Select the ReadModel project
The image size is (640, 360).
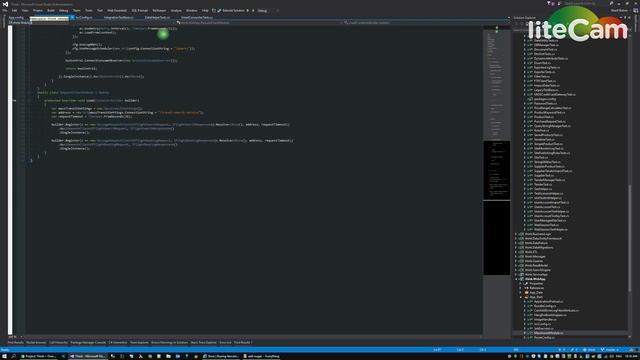(x=536, y=266)
